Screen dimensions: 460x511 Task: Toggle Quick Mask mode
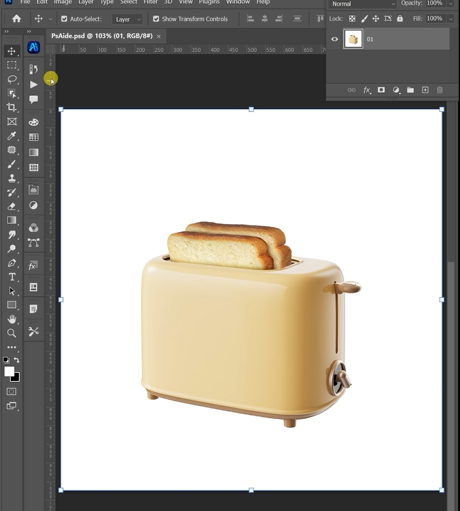point(12,391)
